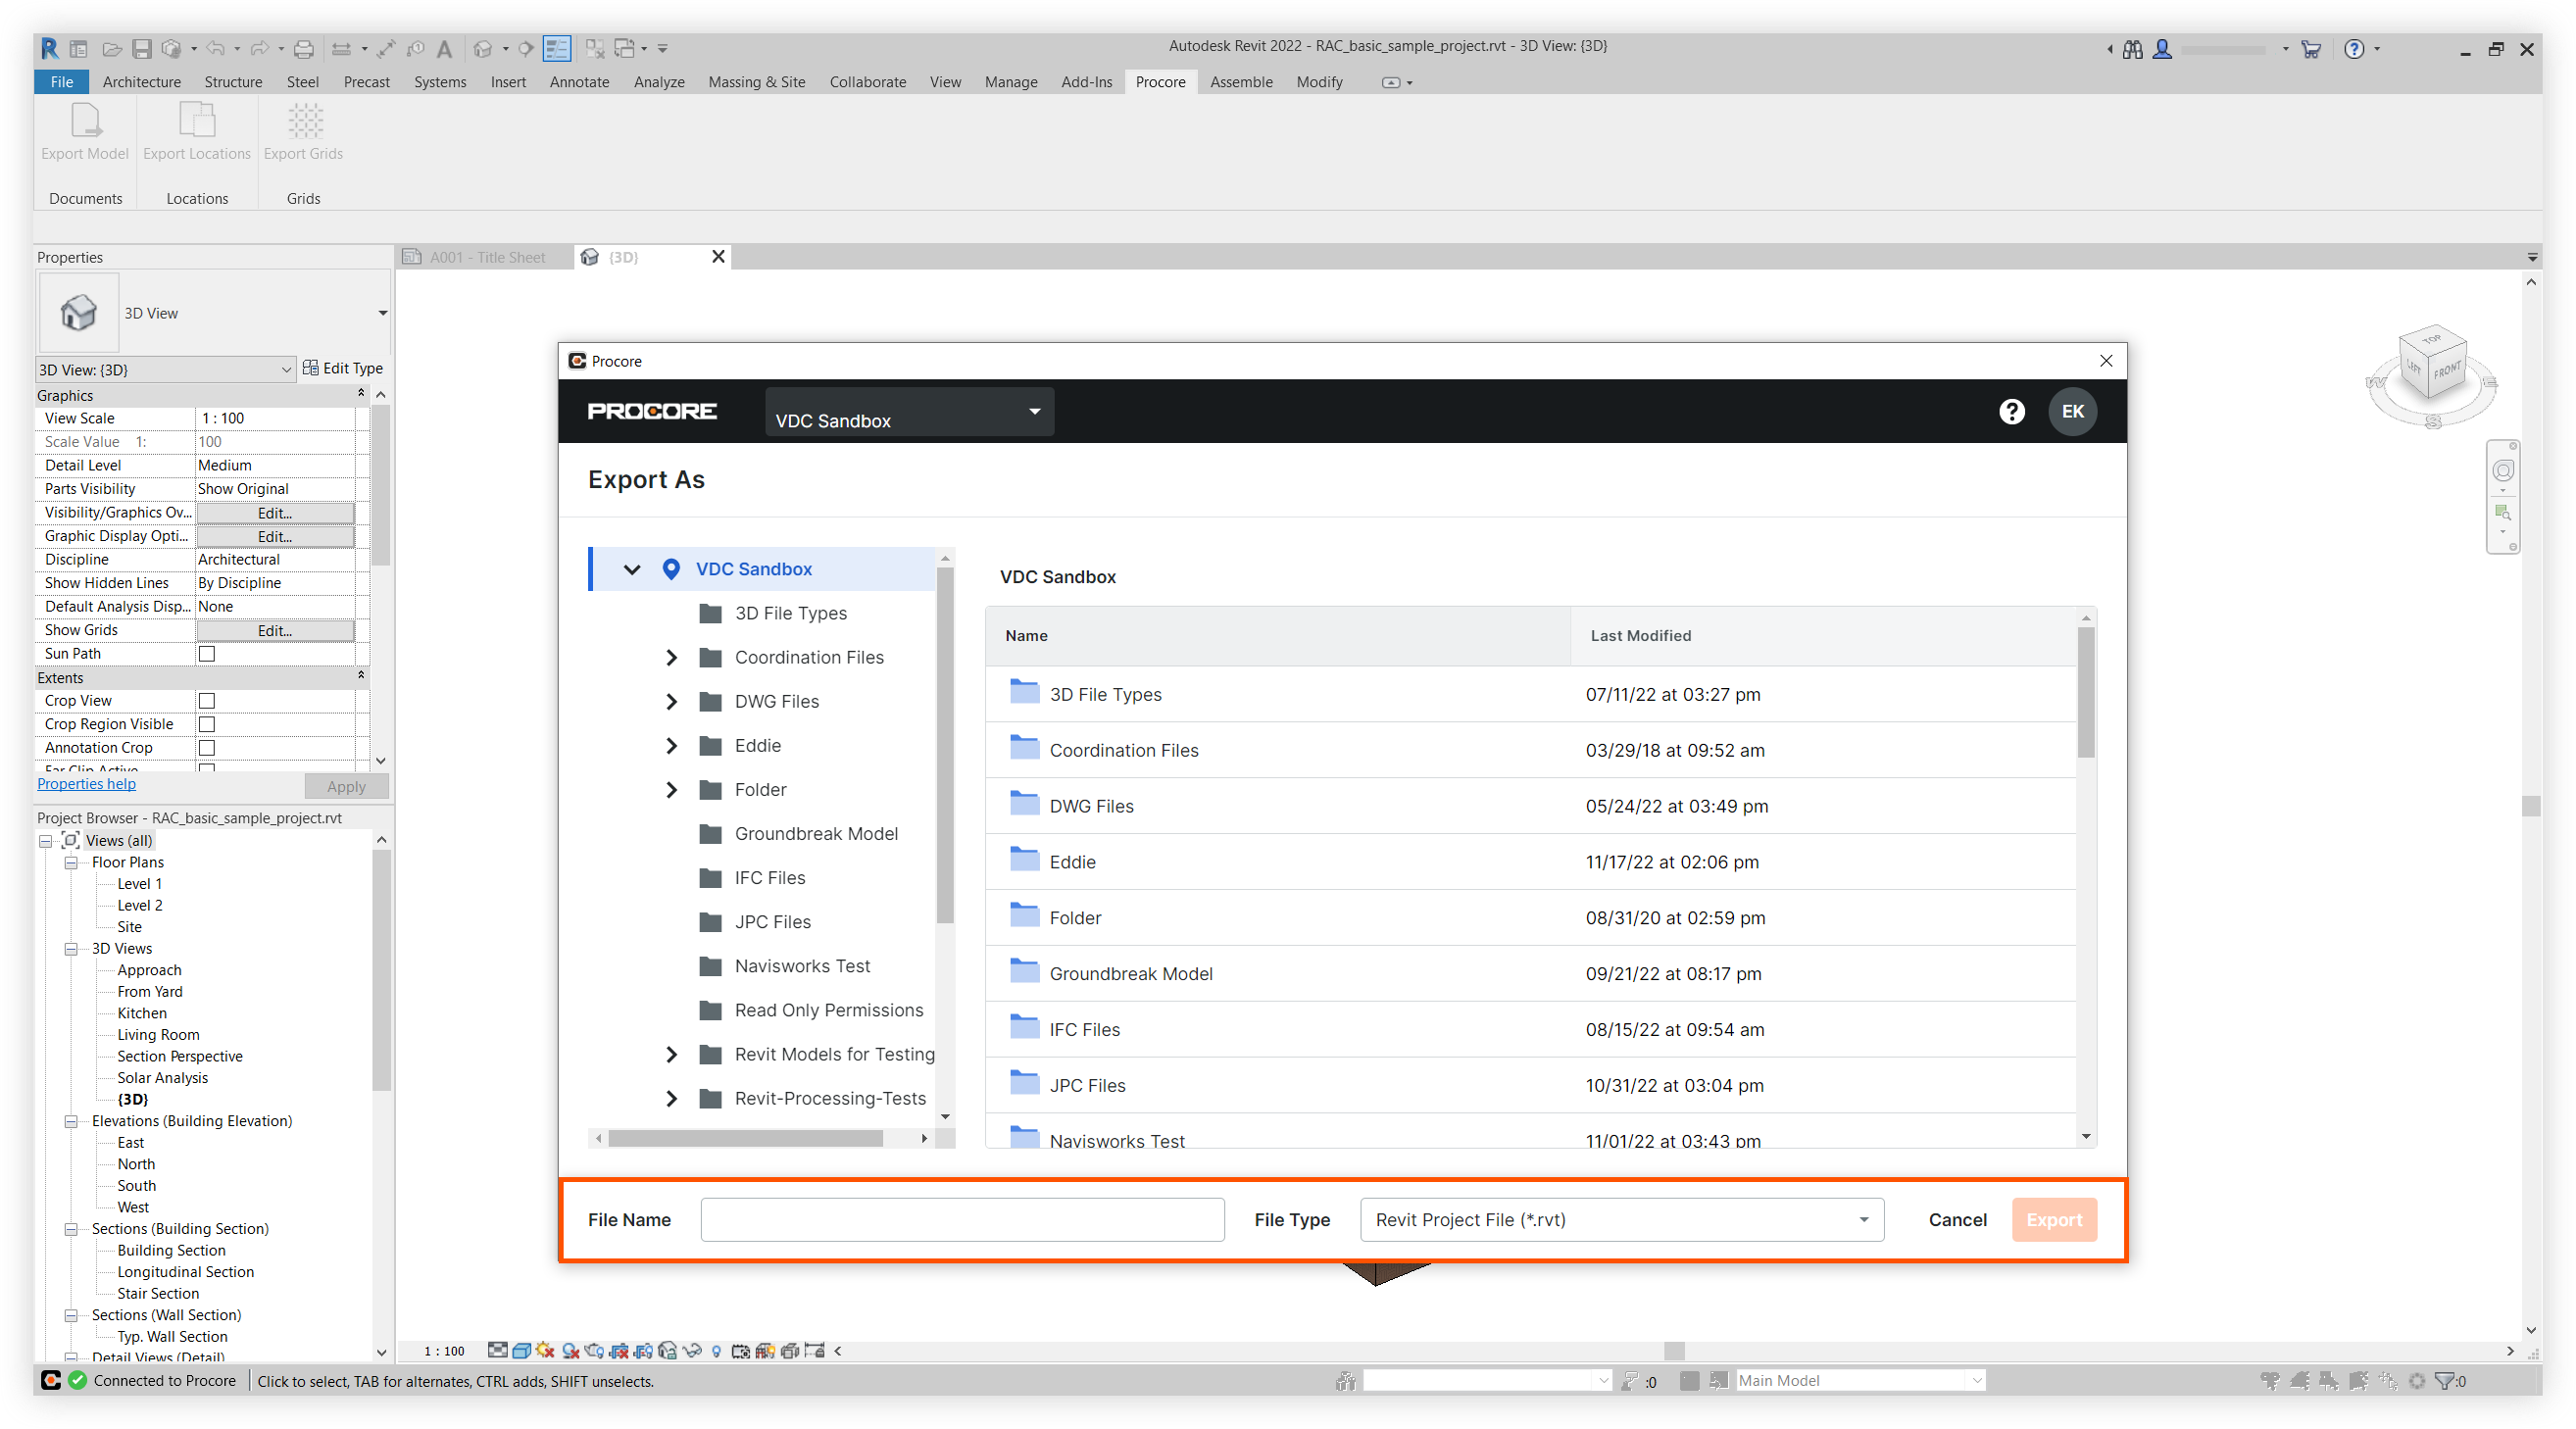
Task: Click Edit for Visibility/Graphics Overrides
Action: click(275, 512)
